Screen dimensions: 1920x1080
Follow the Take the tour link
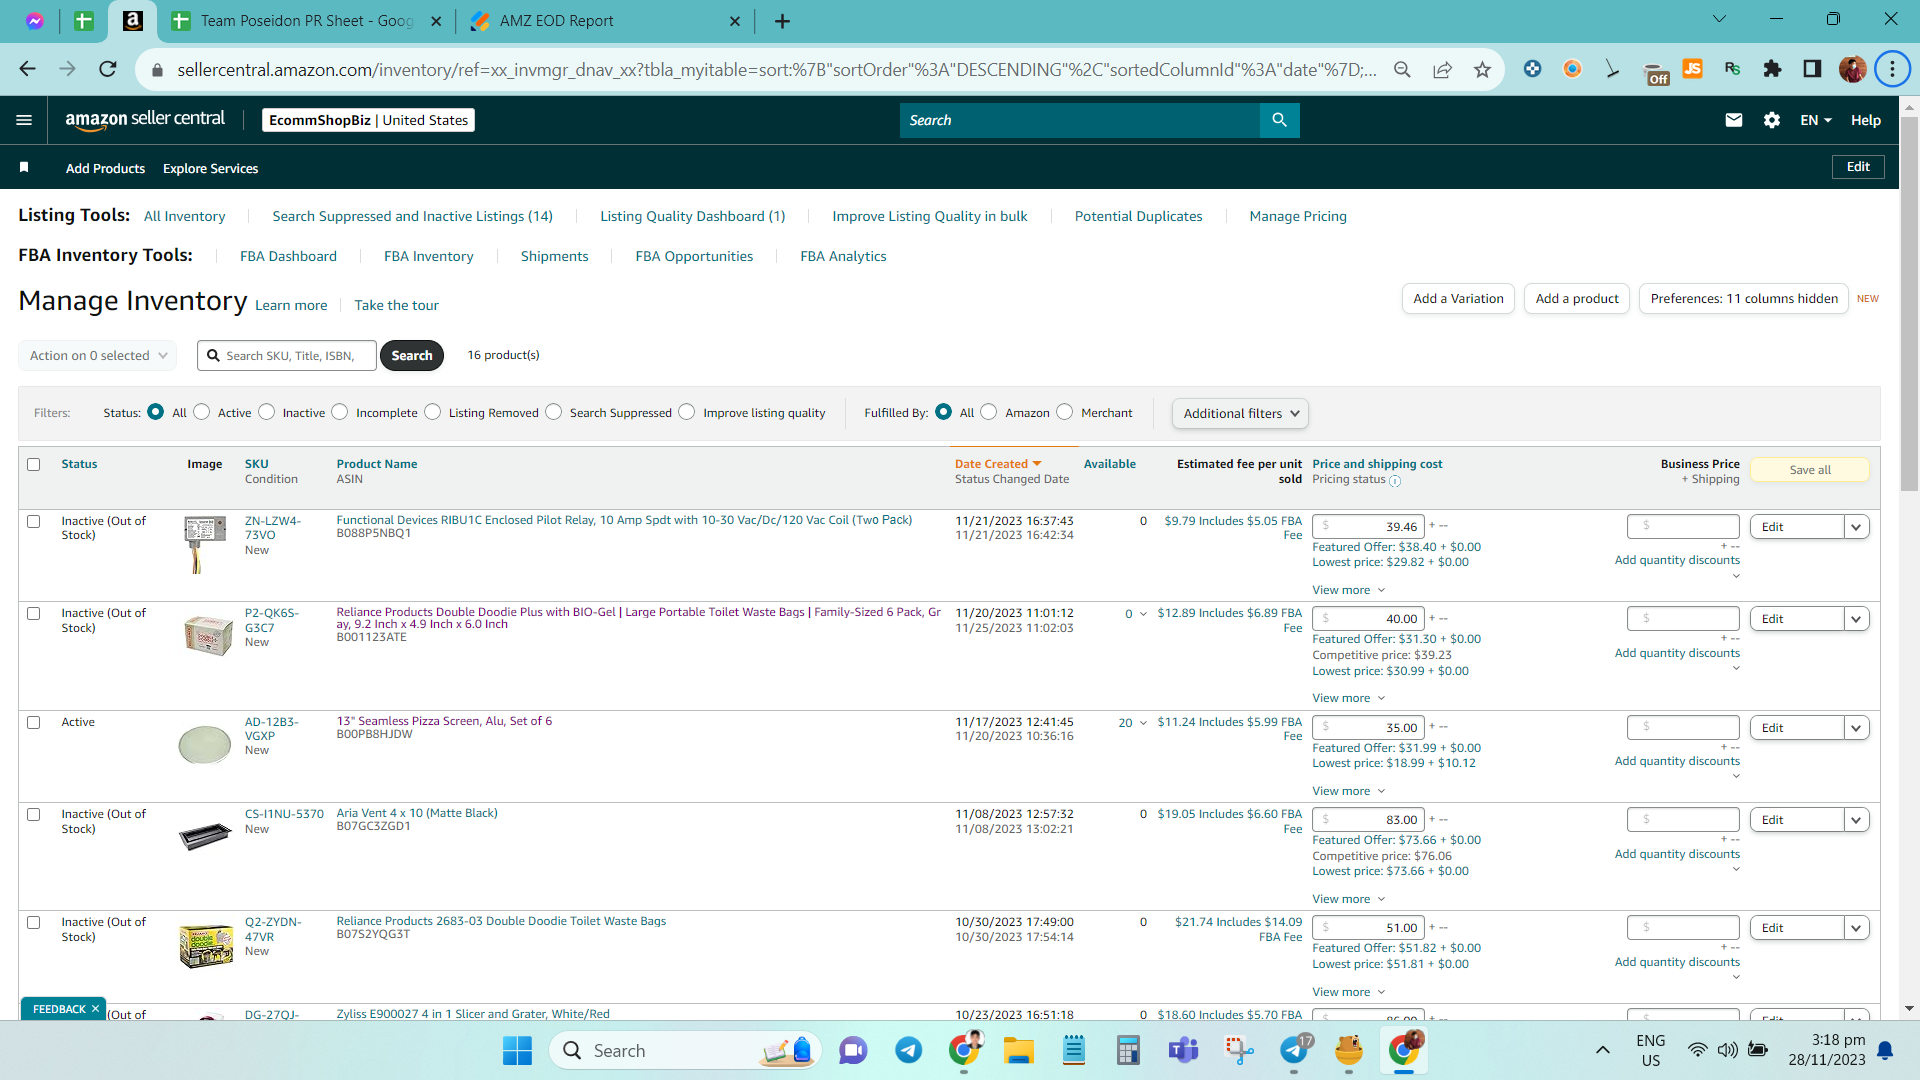coord(396,305)
